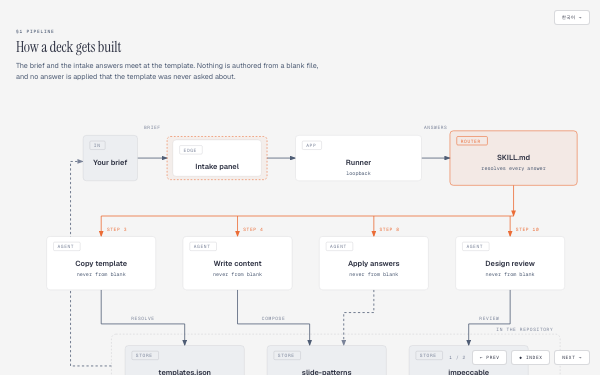Select the Your brief node
Image resolution: width=600 pixels, height=375 pixels.
[110, 158]
